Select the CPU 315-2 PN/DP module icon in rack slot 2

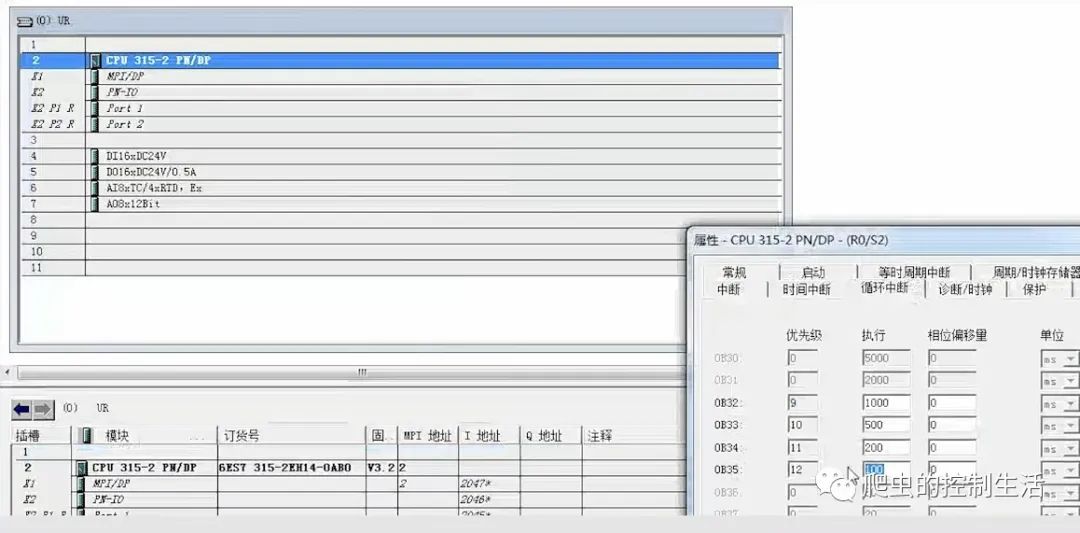(x=95, y=61)
